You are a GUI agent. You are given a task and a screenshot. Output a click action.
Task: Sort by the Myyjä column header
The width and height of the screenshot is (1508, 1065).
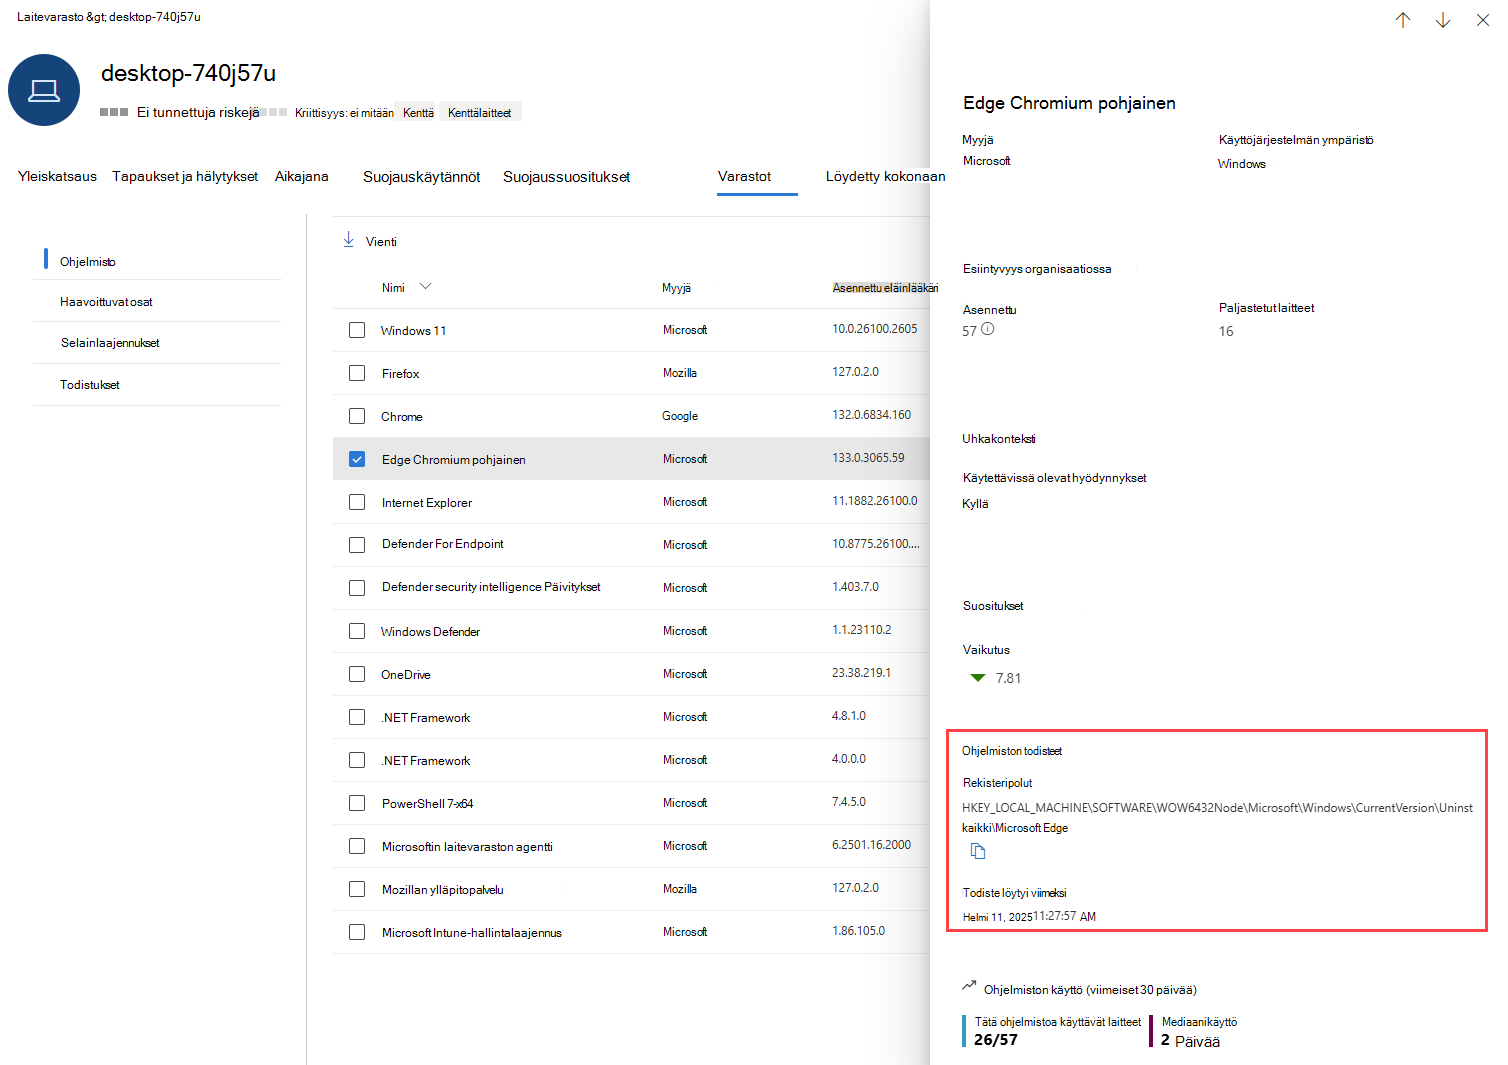pos(676,288)
